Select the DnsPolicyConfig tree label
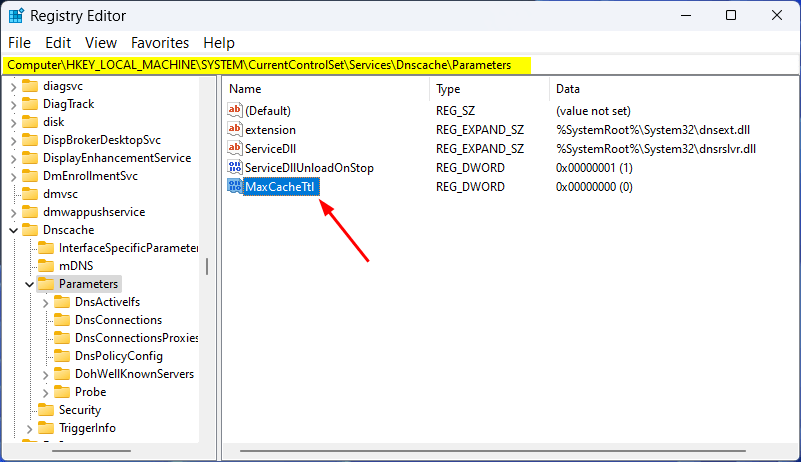Viewport: 801px width, 462px height. [119, 356]
